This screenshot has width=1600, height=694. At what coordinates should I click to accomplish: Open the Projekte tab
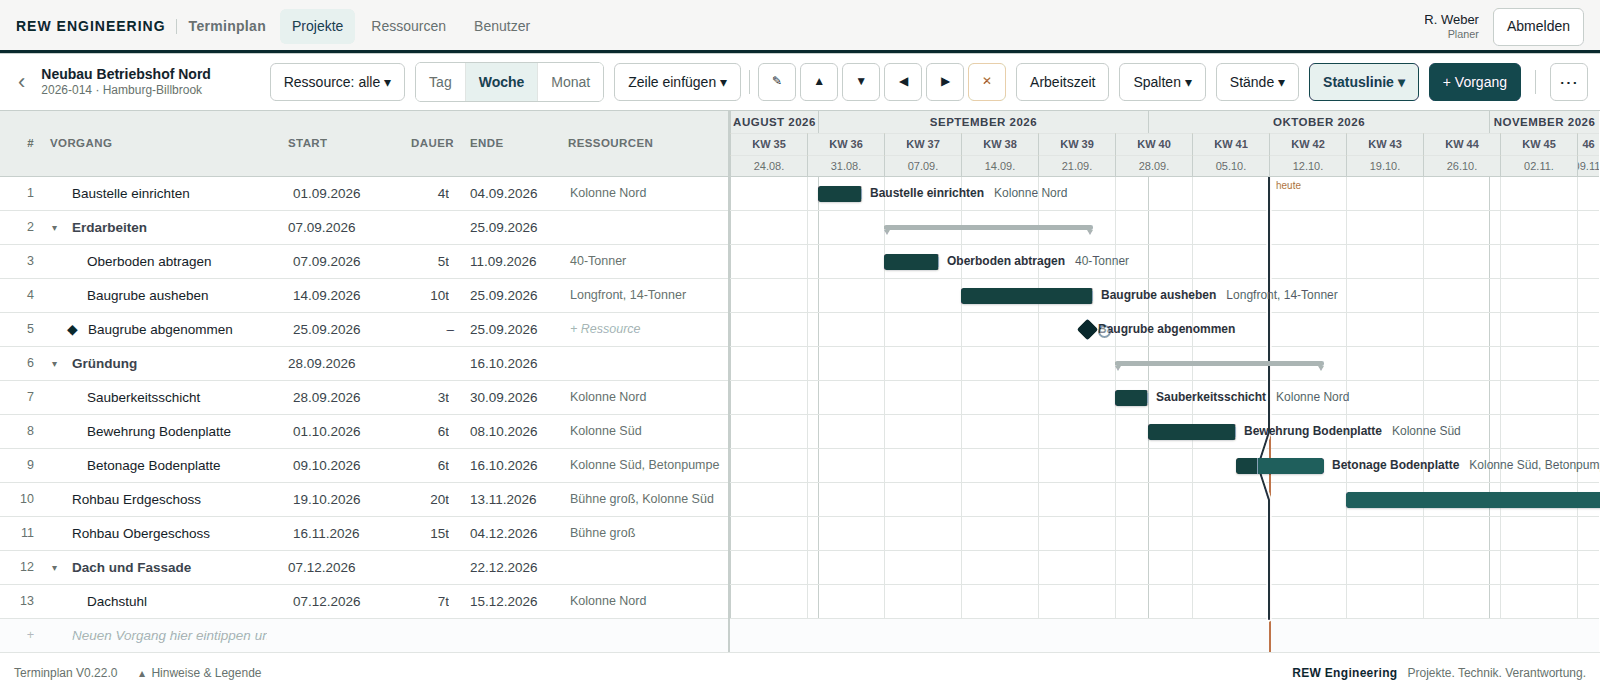pyautogui.click(x=317, y=26)
